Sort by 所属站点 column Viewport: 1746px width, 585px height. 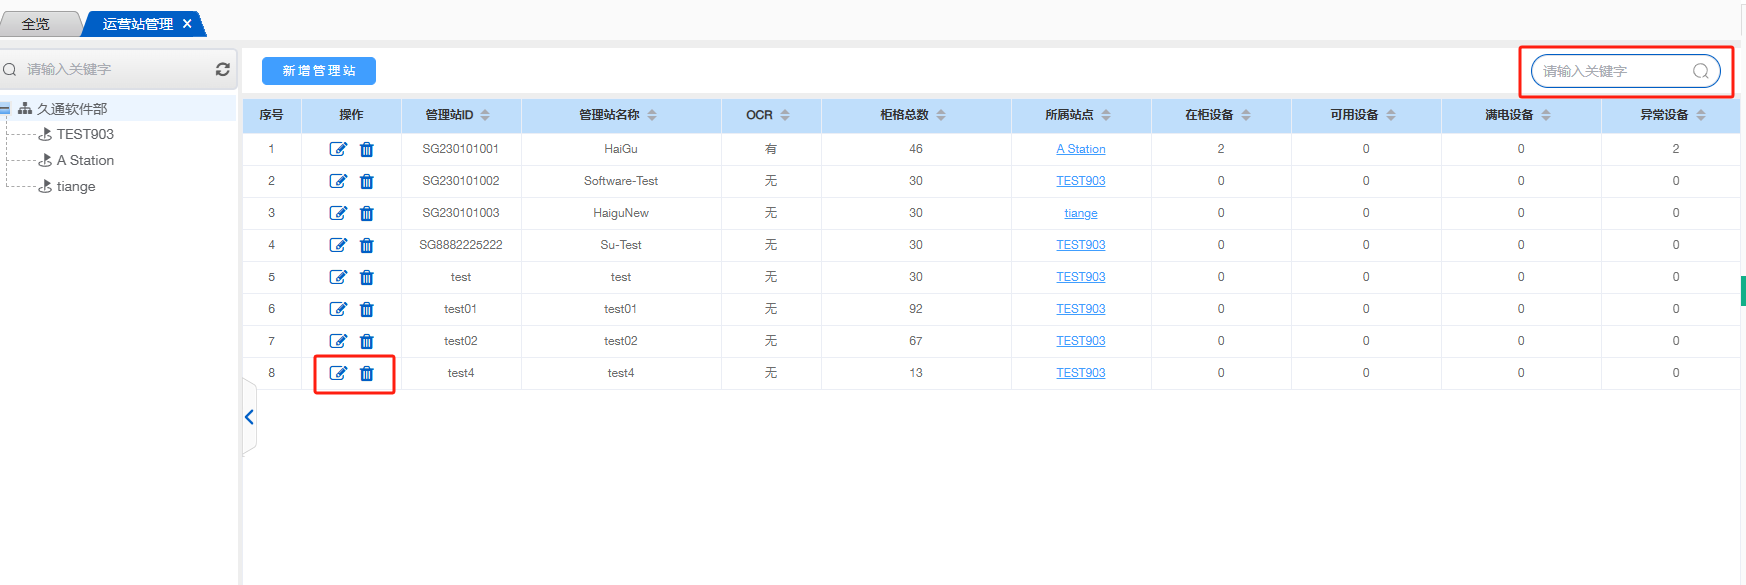(1106, 115)
